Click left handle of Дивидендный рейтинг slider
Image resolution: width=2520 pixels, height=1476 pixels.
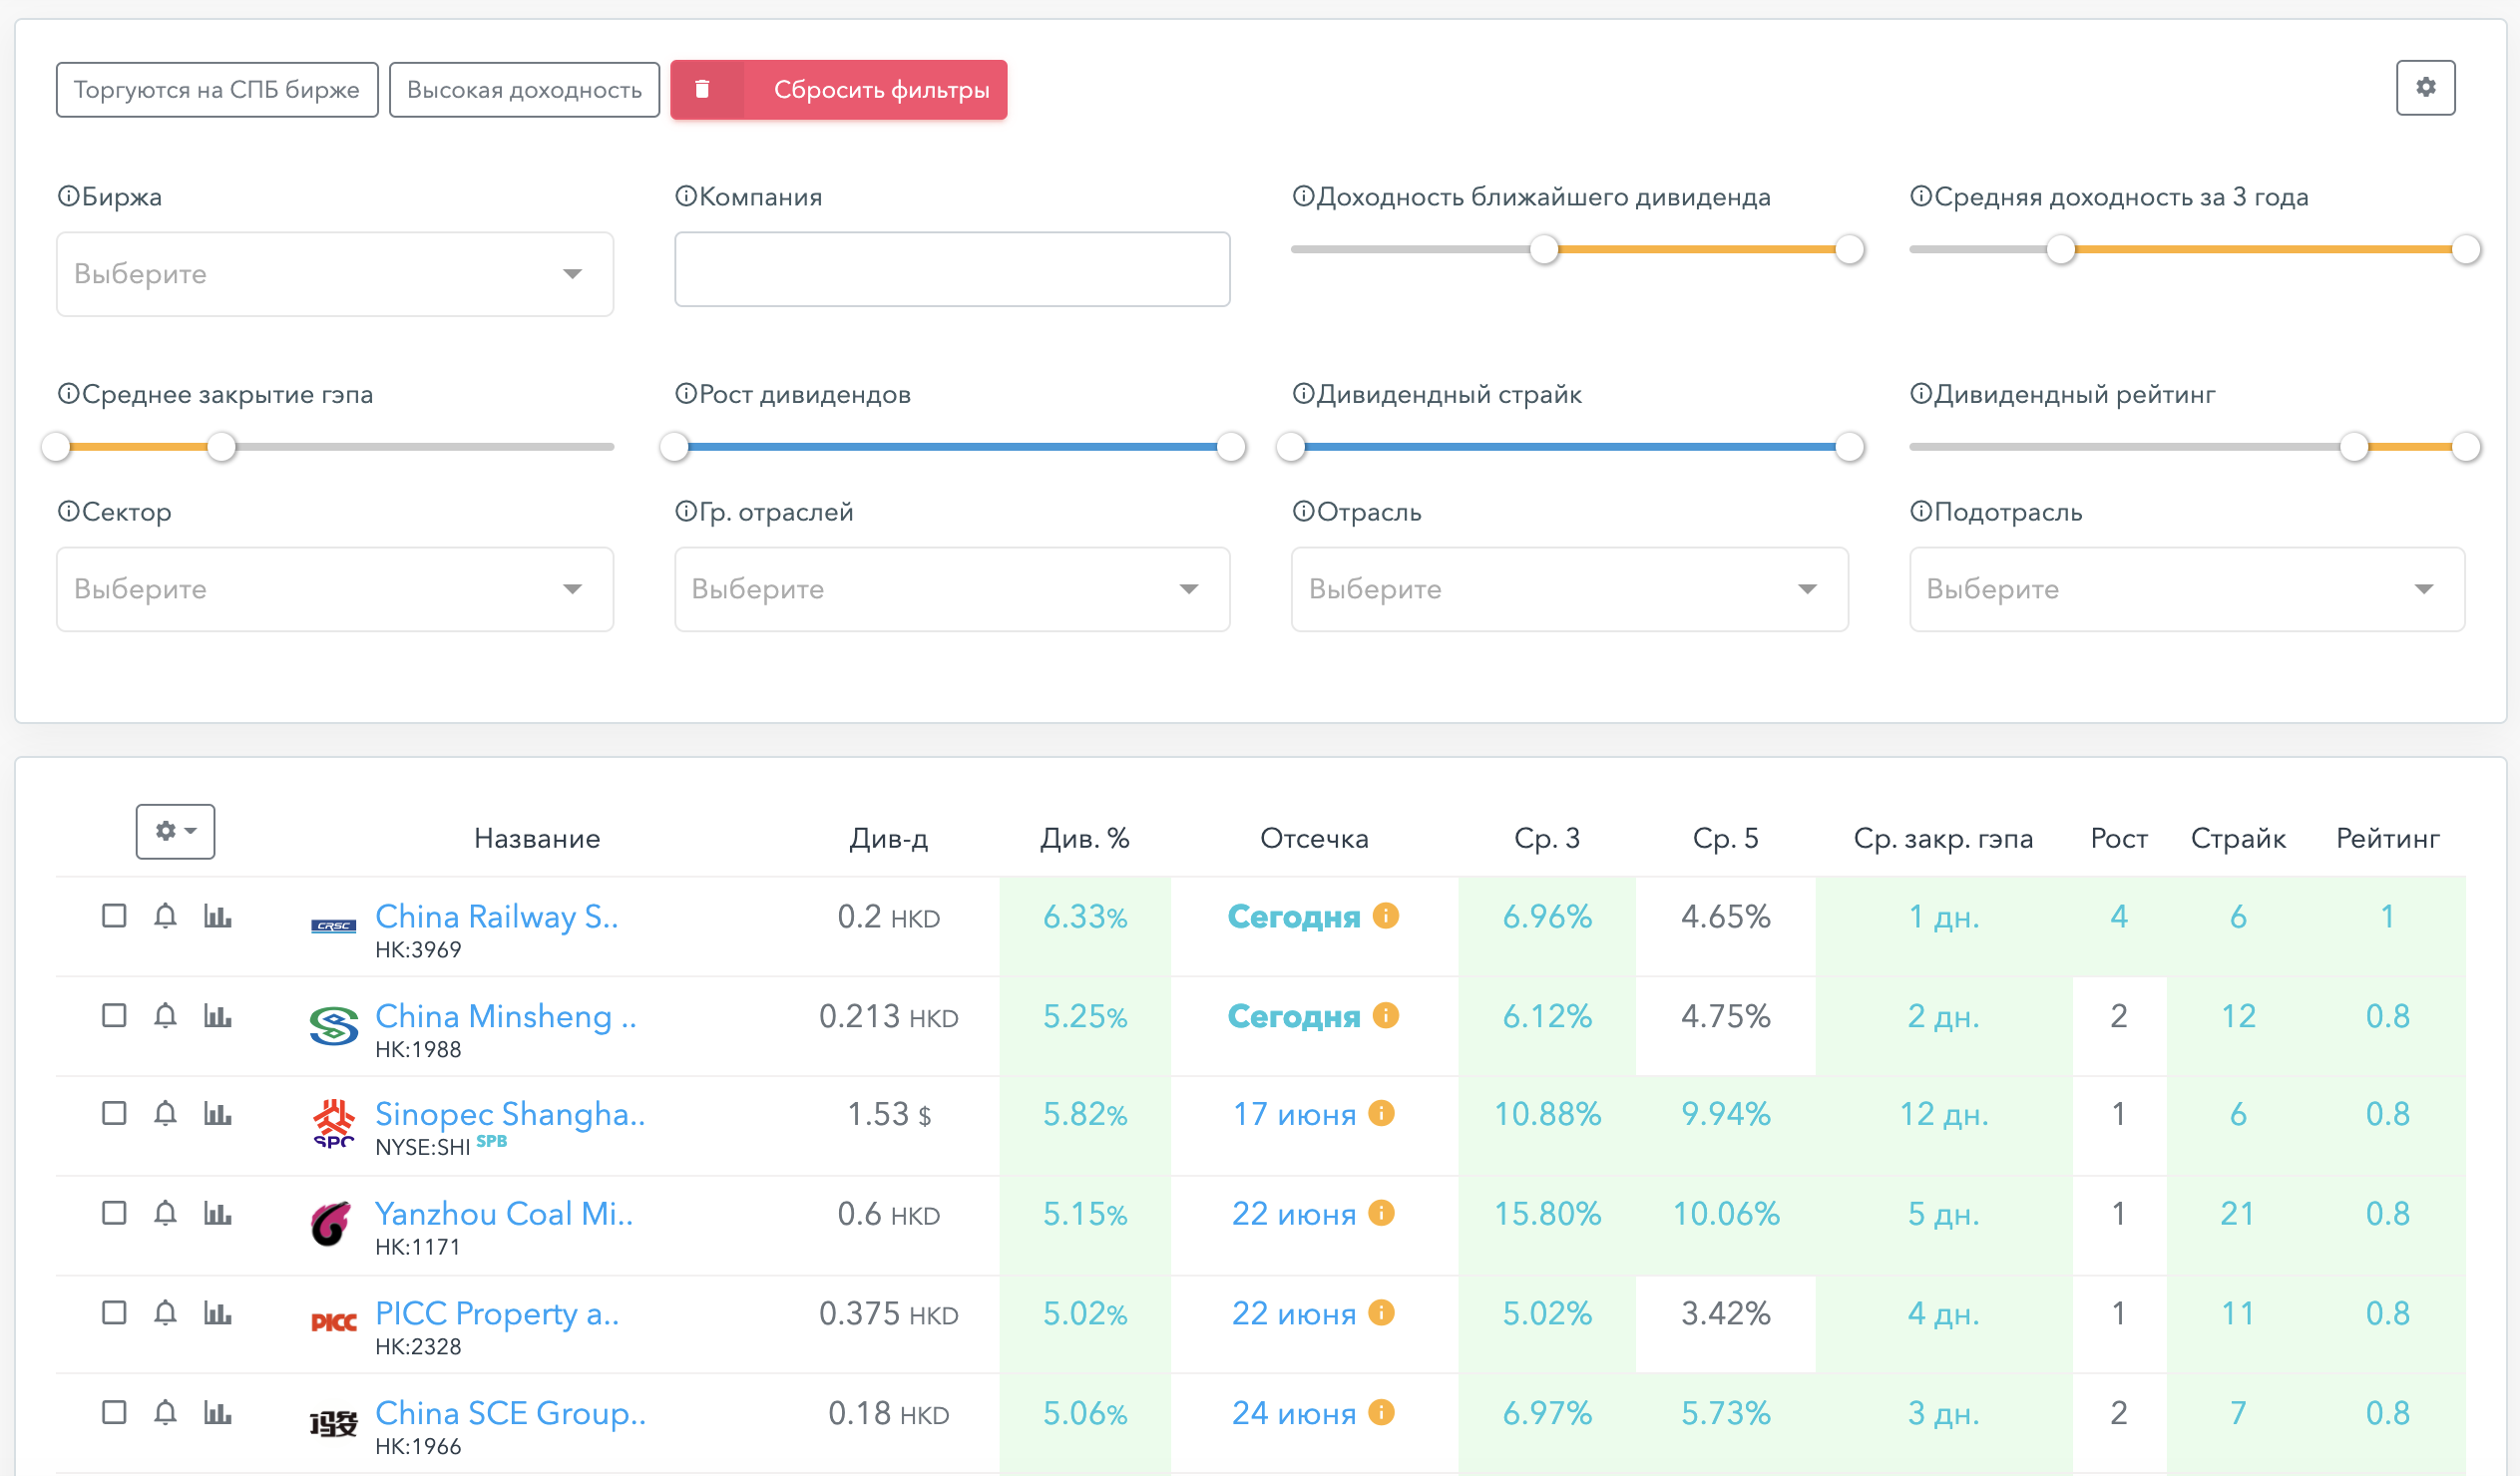[2354, 446]
